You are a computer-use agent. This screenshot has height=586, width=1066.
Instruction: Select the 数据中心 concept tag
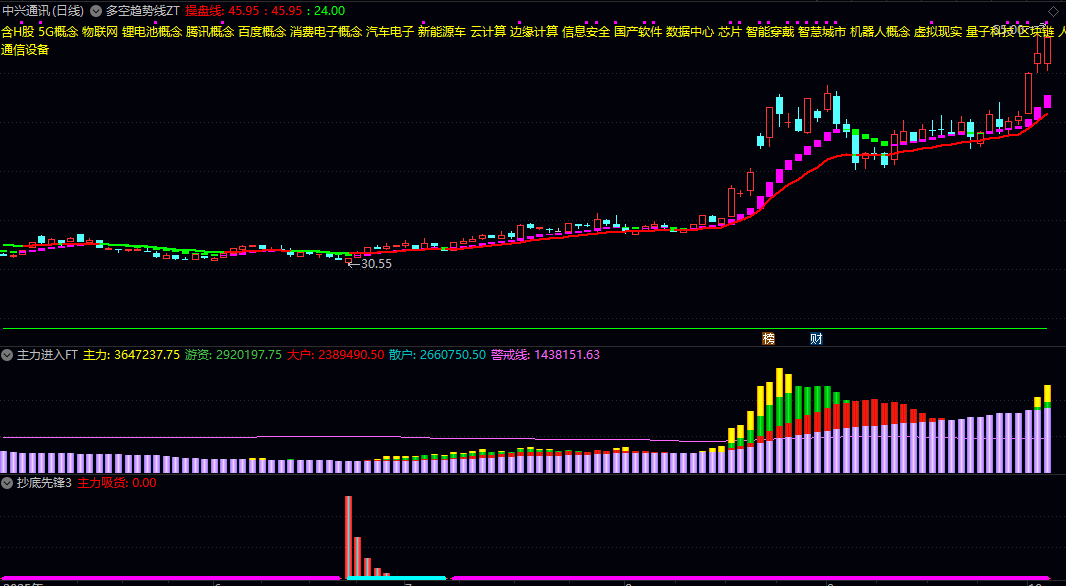point(690,31)
